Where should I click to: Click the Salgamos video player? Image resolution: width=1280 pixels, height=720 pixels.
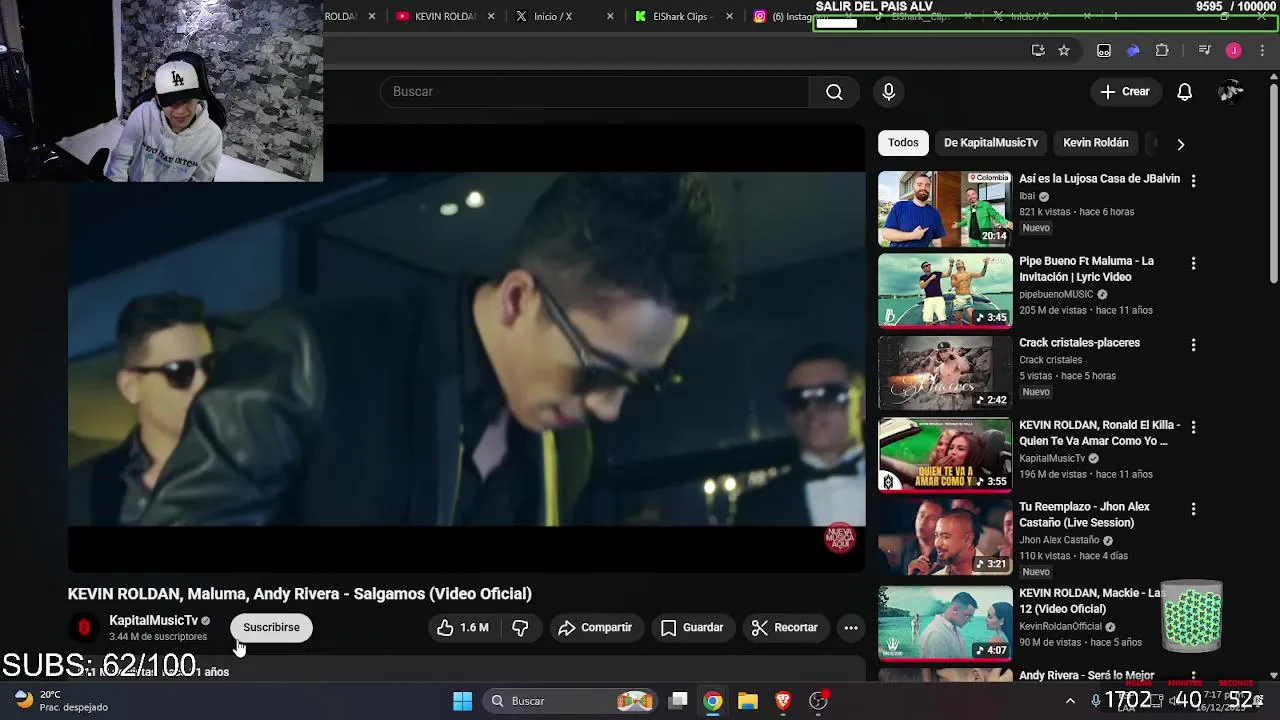pyautogui.click(x=466, y=349)
